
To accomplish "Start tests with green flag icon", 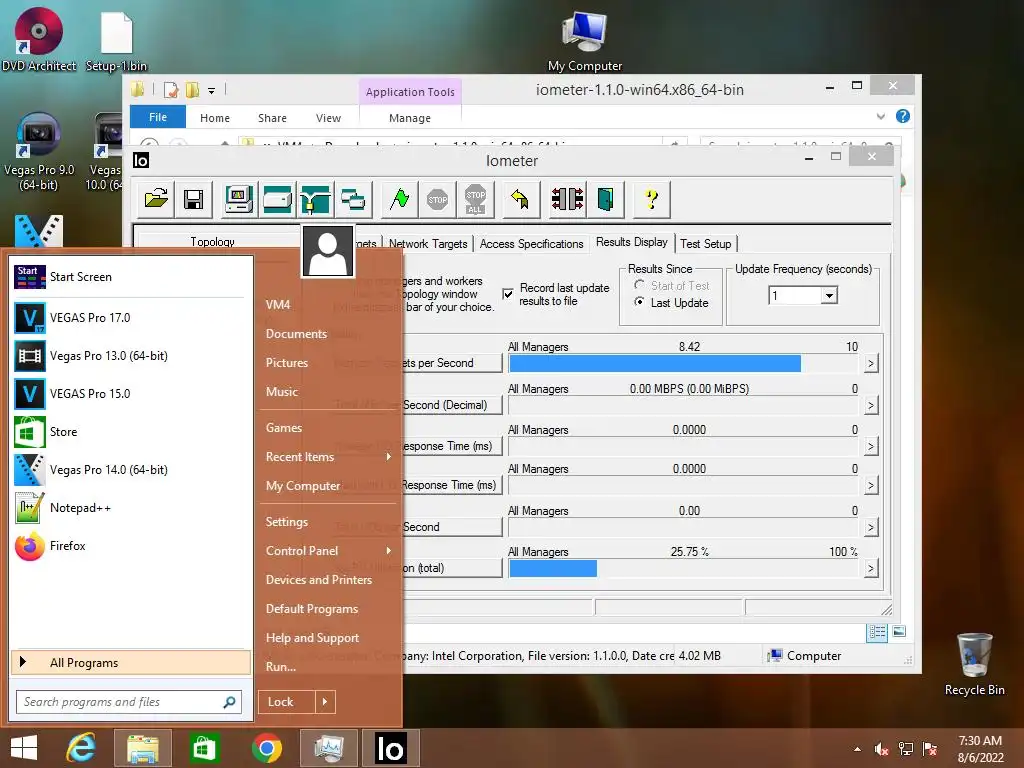I will 400,199.
